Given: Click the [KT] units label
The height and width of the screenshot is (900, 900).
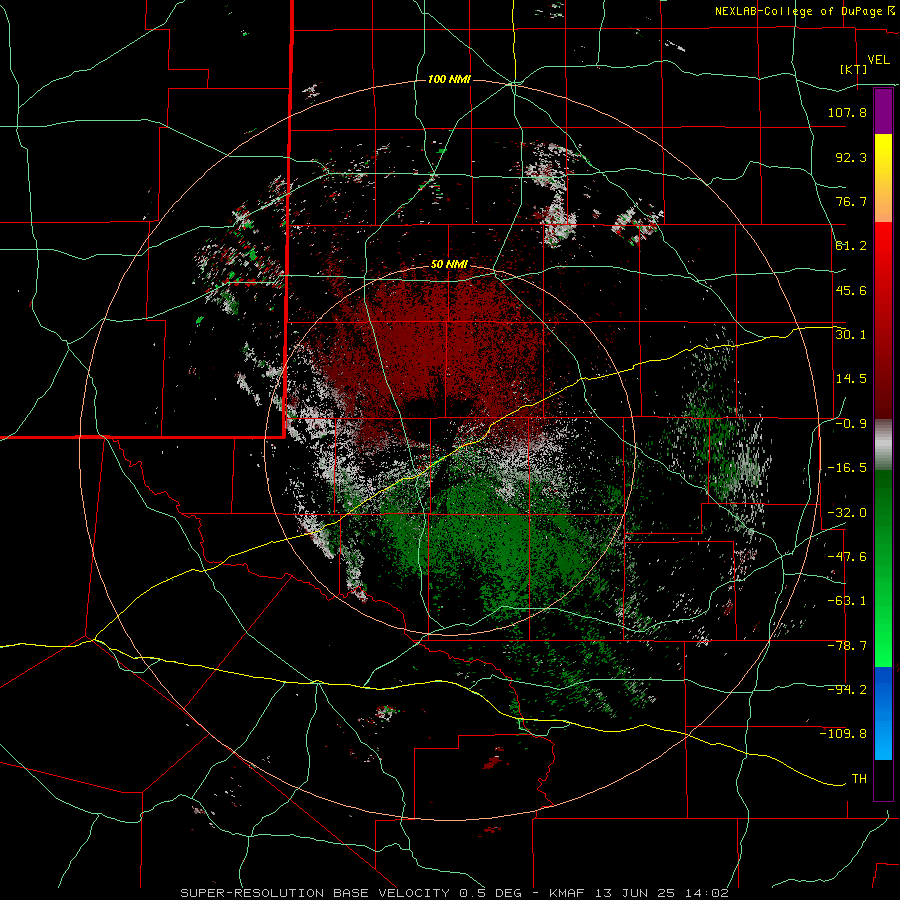Looking at the screenshot, I should click(854, 69).
